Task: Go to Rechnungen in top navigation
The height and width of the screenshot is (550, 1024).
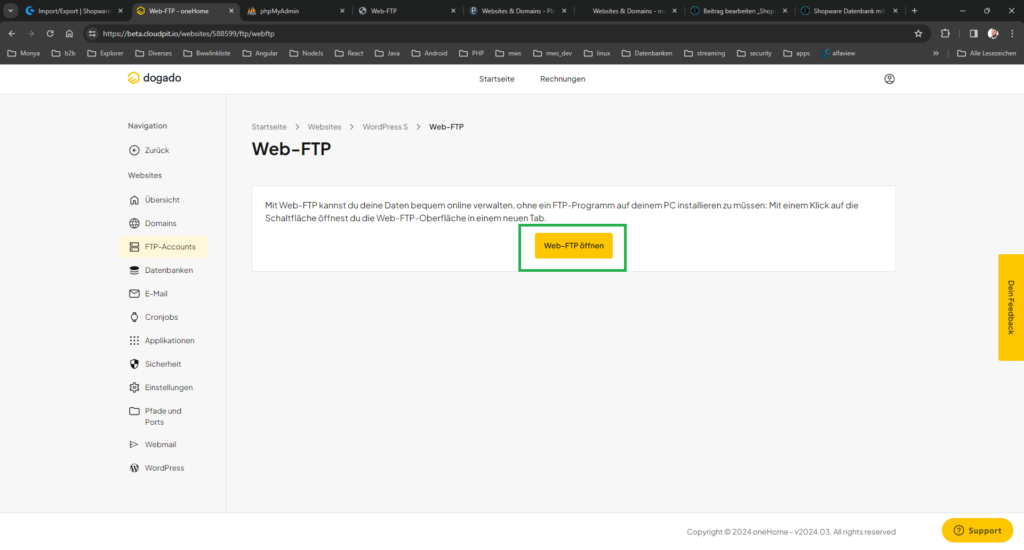Action: (x=562, y=79)
